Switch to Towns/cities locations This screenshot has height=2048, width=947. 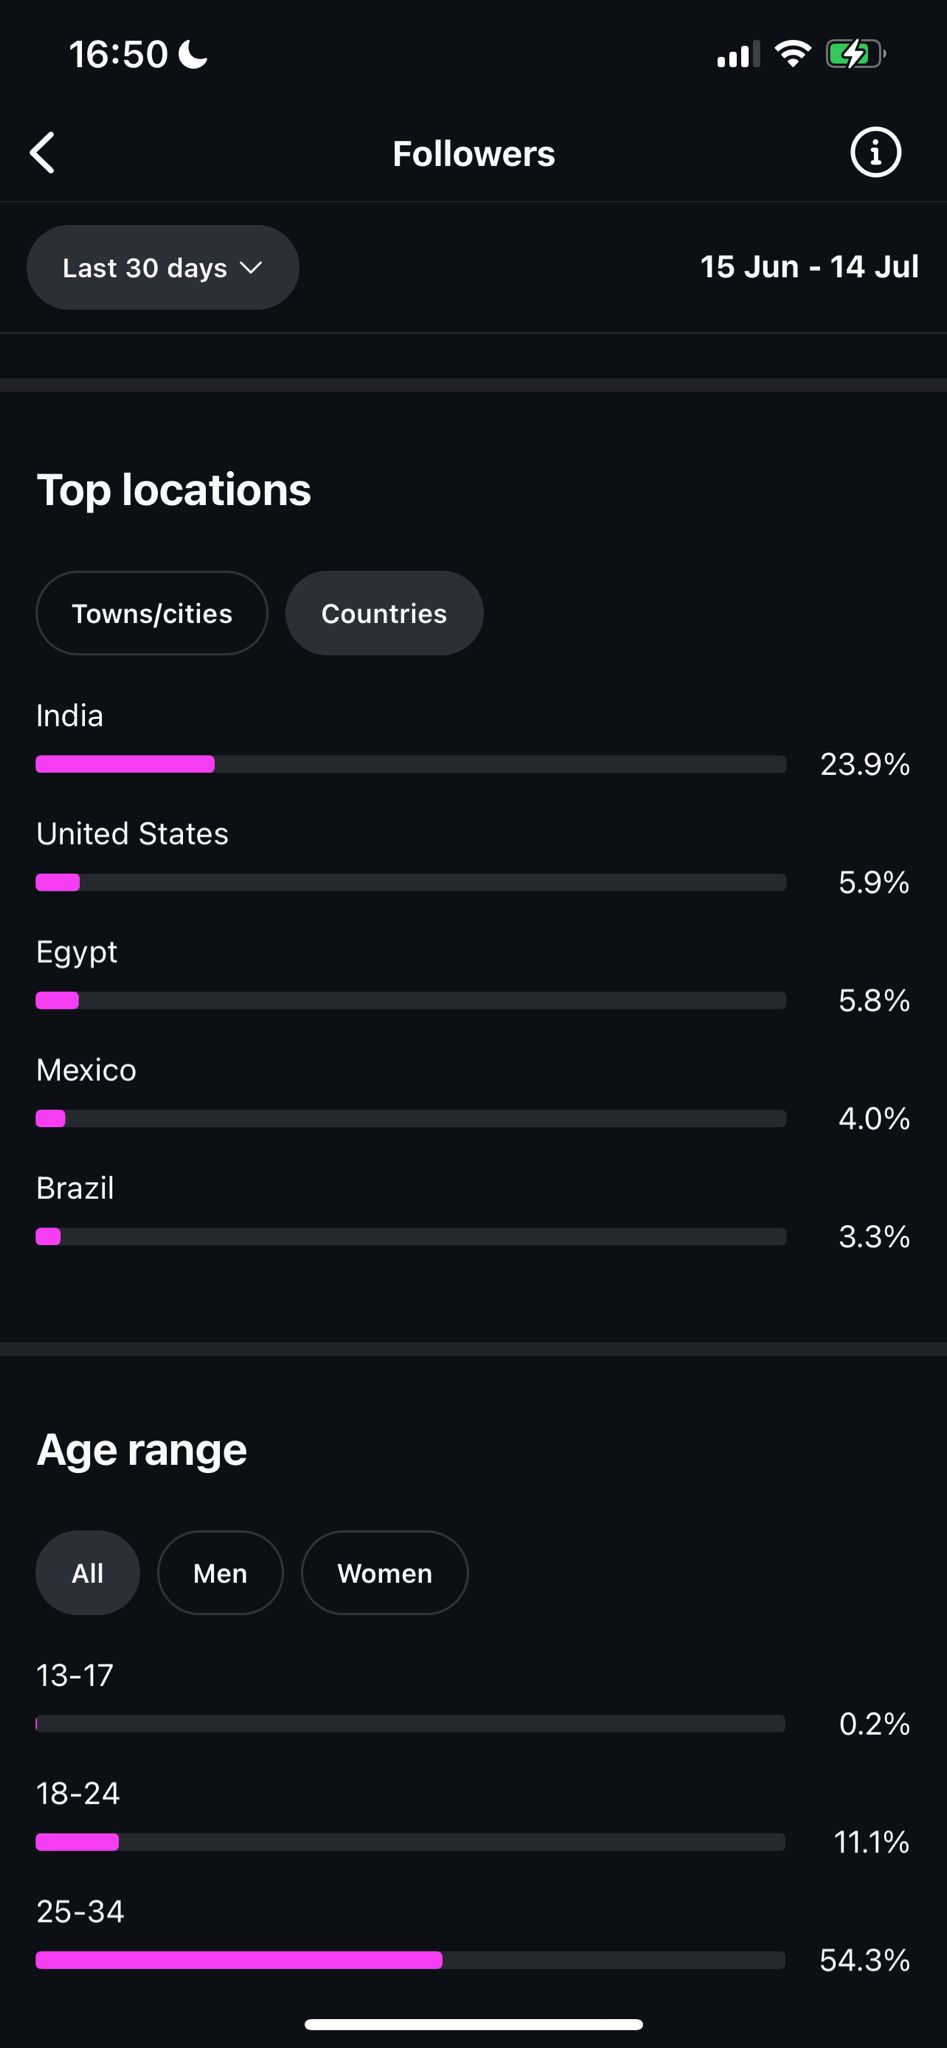152,613
